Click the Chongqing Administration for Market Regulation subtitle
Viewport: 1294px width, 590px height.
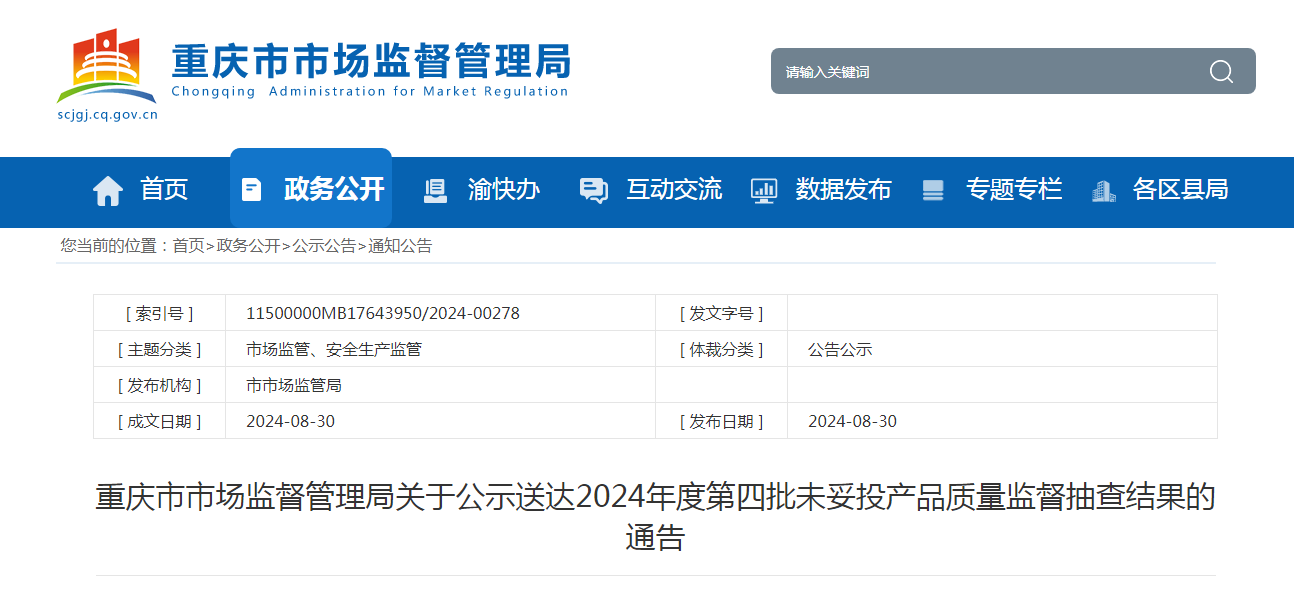pos(370,91)
